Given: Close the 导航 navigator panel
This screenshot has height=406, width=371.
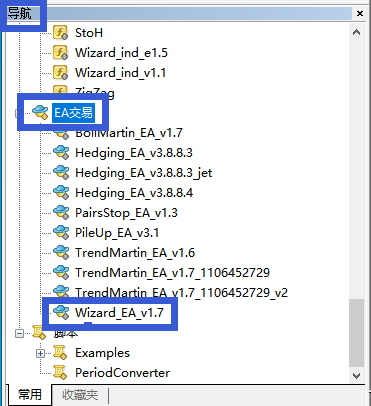Looking at the screenshot, I should (x=360, y=13).
